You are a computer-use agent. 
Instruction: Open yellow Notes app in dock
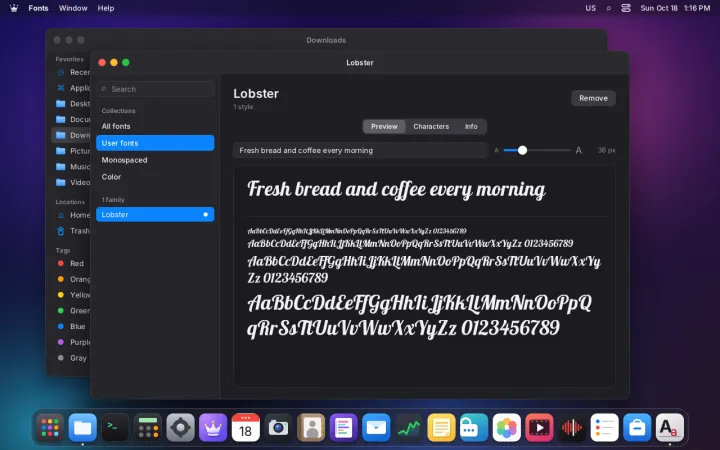441,428
